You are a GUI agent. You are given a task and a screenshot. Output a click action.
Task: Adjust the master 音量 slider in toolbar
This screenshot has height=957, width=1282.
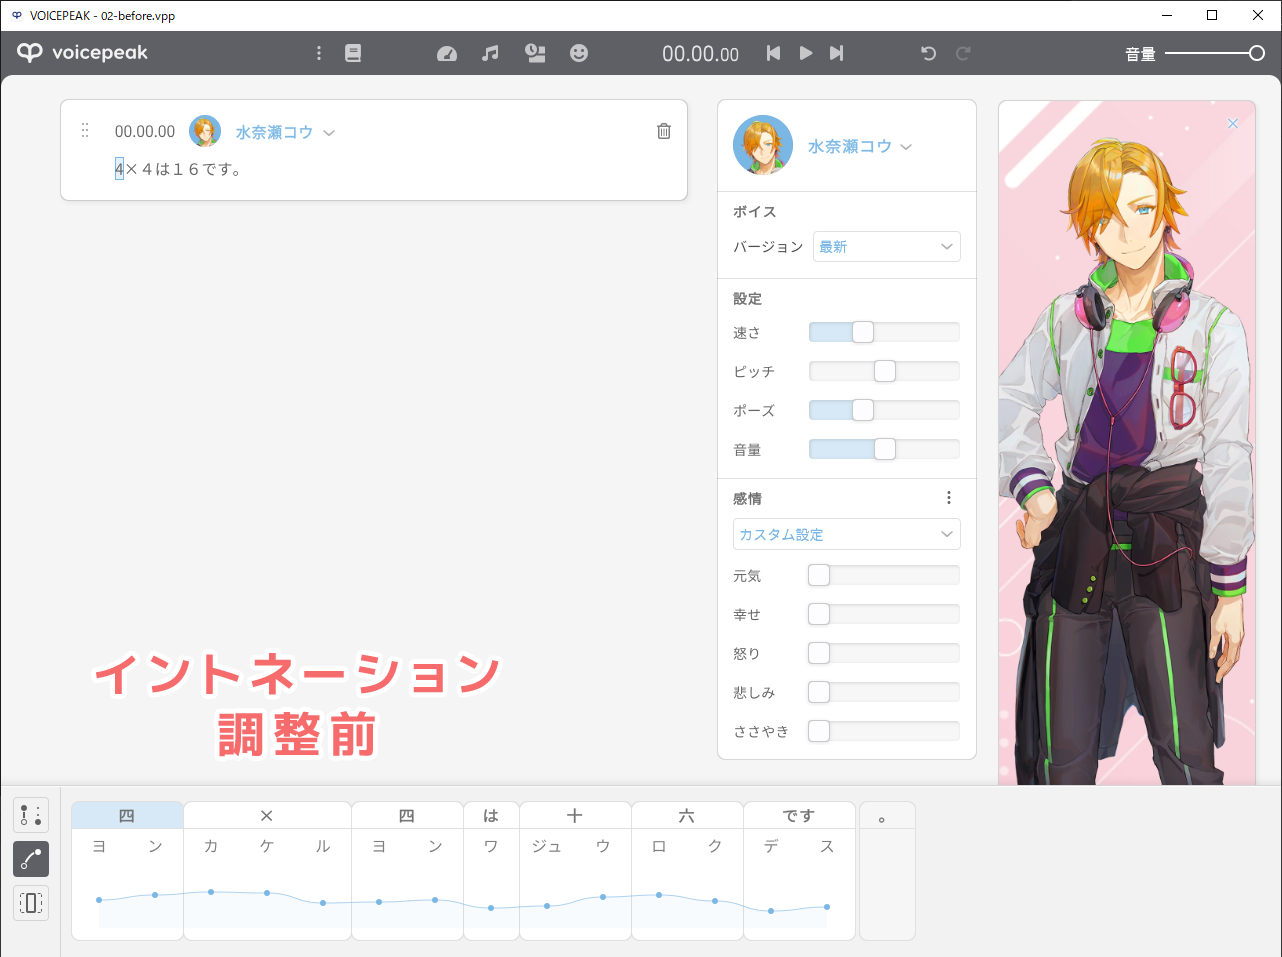1215,53
